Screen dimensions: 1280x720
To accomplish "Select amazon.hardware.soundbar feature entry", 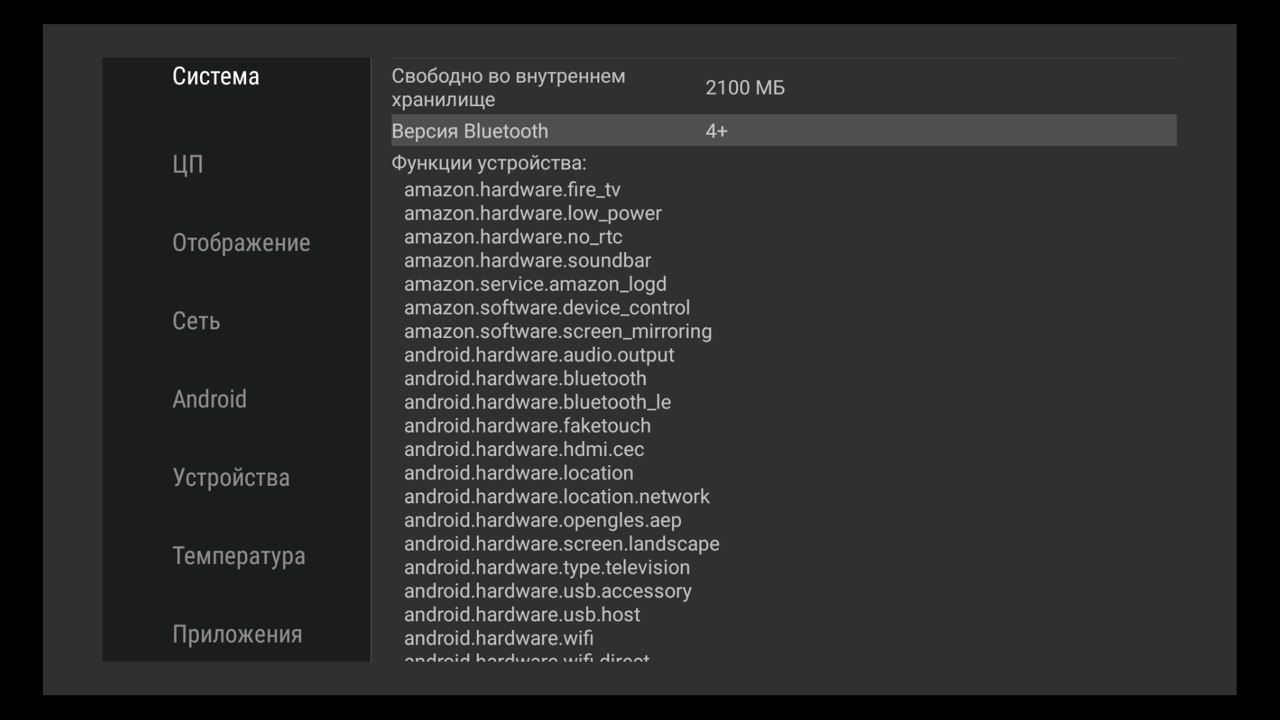I will [527, 261].
